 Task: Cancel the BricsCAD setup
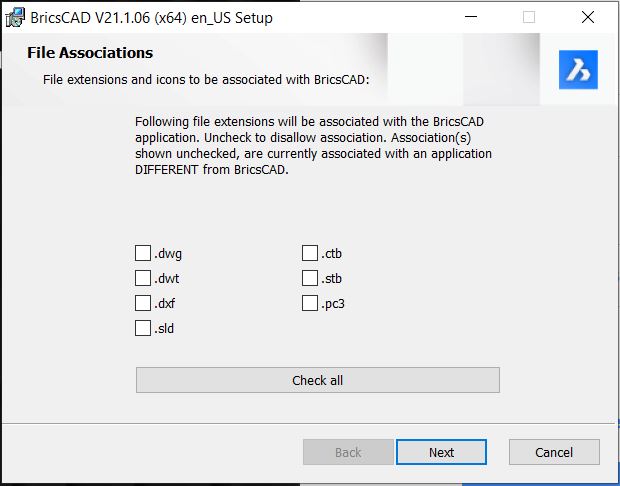(554, 452)
